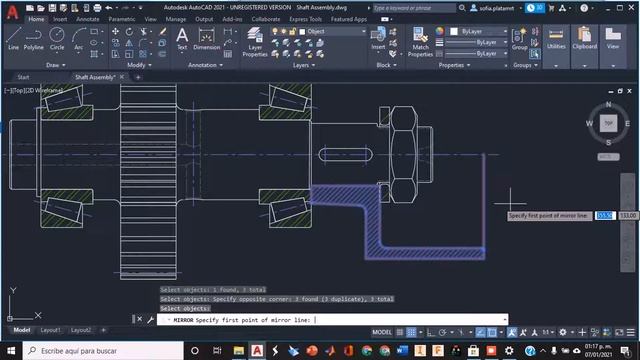This screenshot has width=640, height=360.
Task: Toggle snap mode in status bar
Action: pyautogui.click(x=411, y=332)
